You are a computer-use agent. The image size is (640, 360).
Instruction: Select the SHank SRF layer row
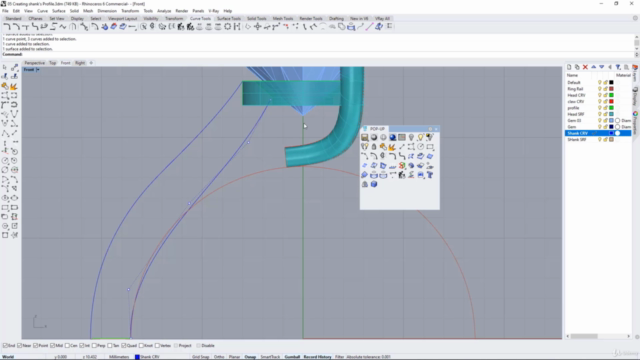point(598,140)
